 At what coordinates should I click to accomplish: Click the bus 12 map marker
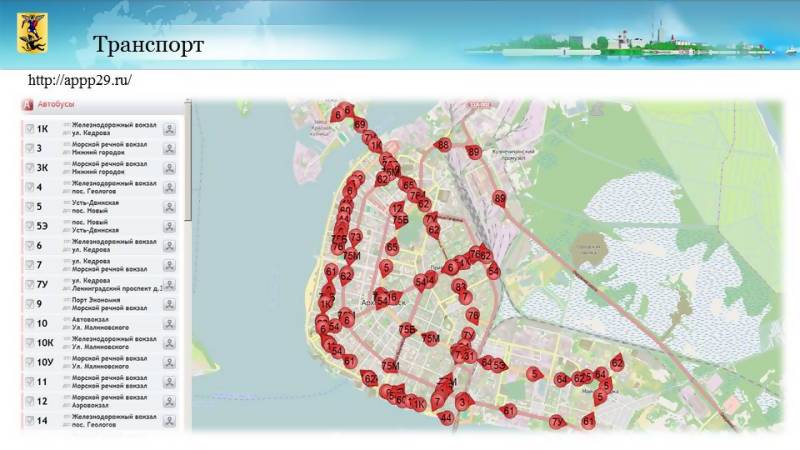398,208
